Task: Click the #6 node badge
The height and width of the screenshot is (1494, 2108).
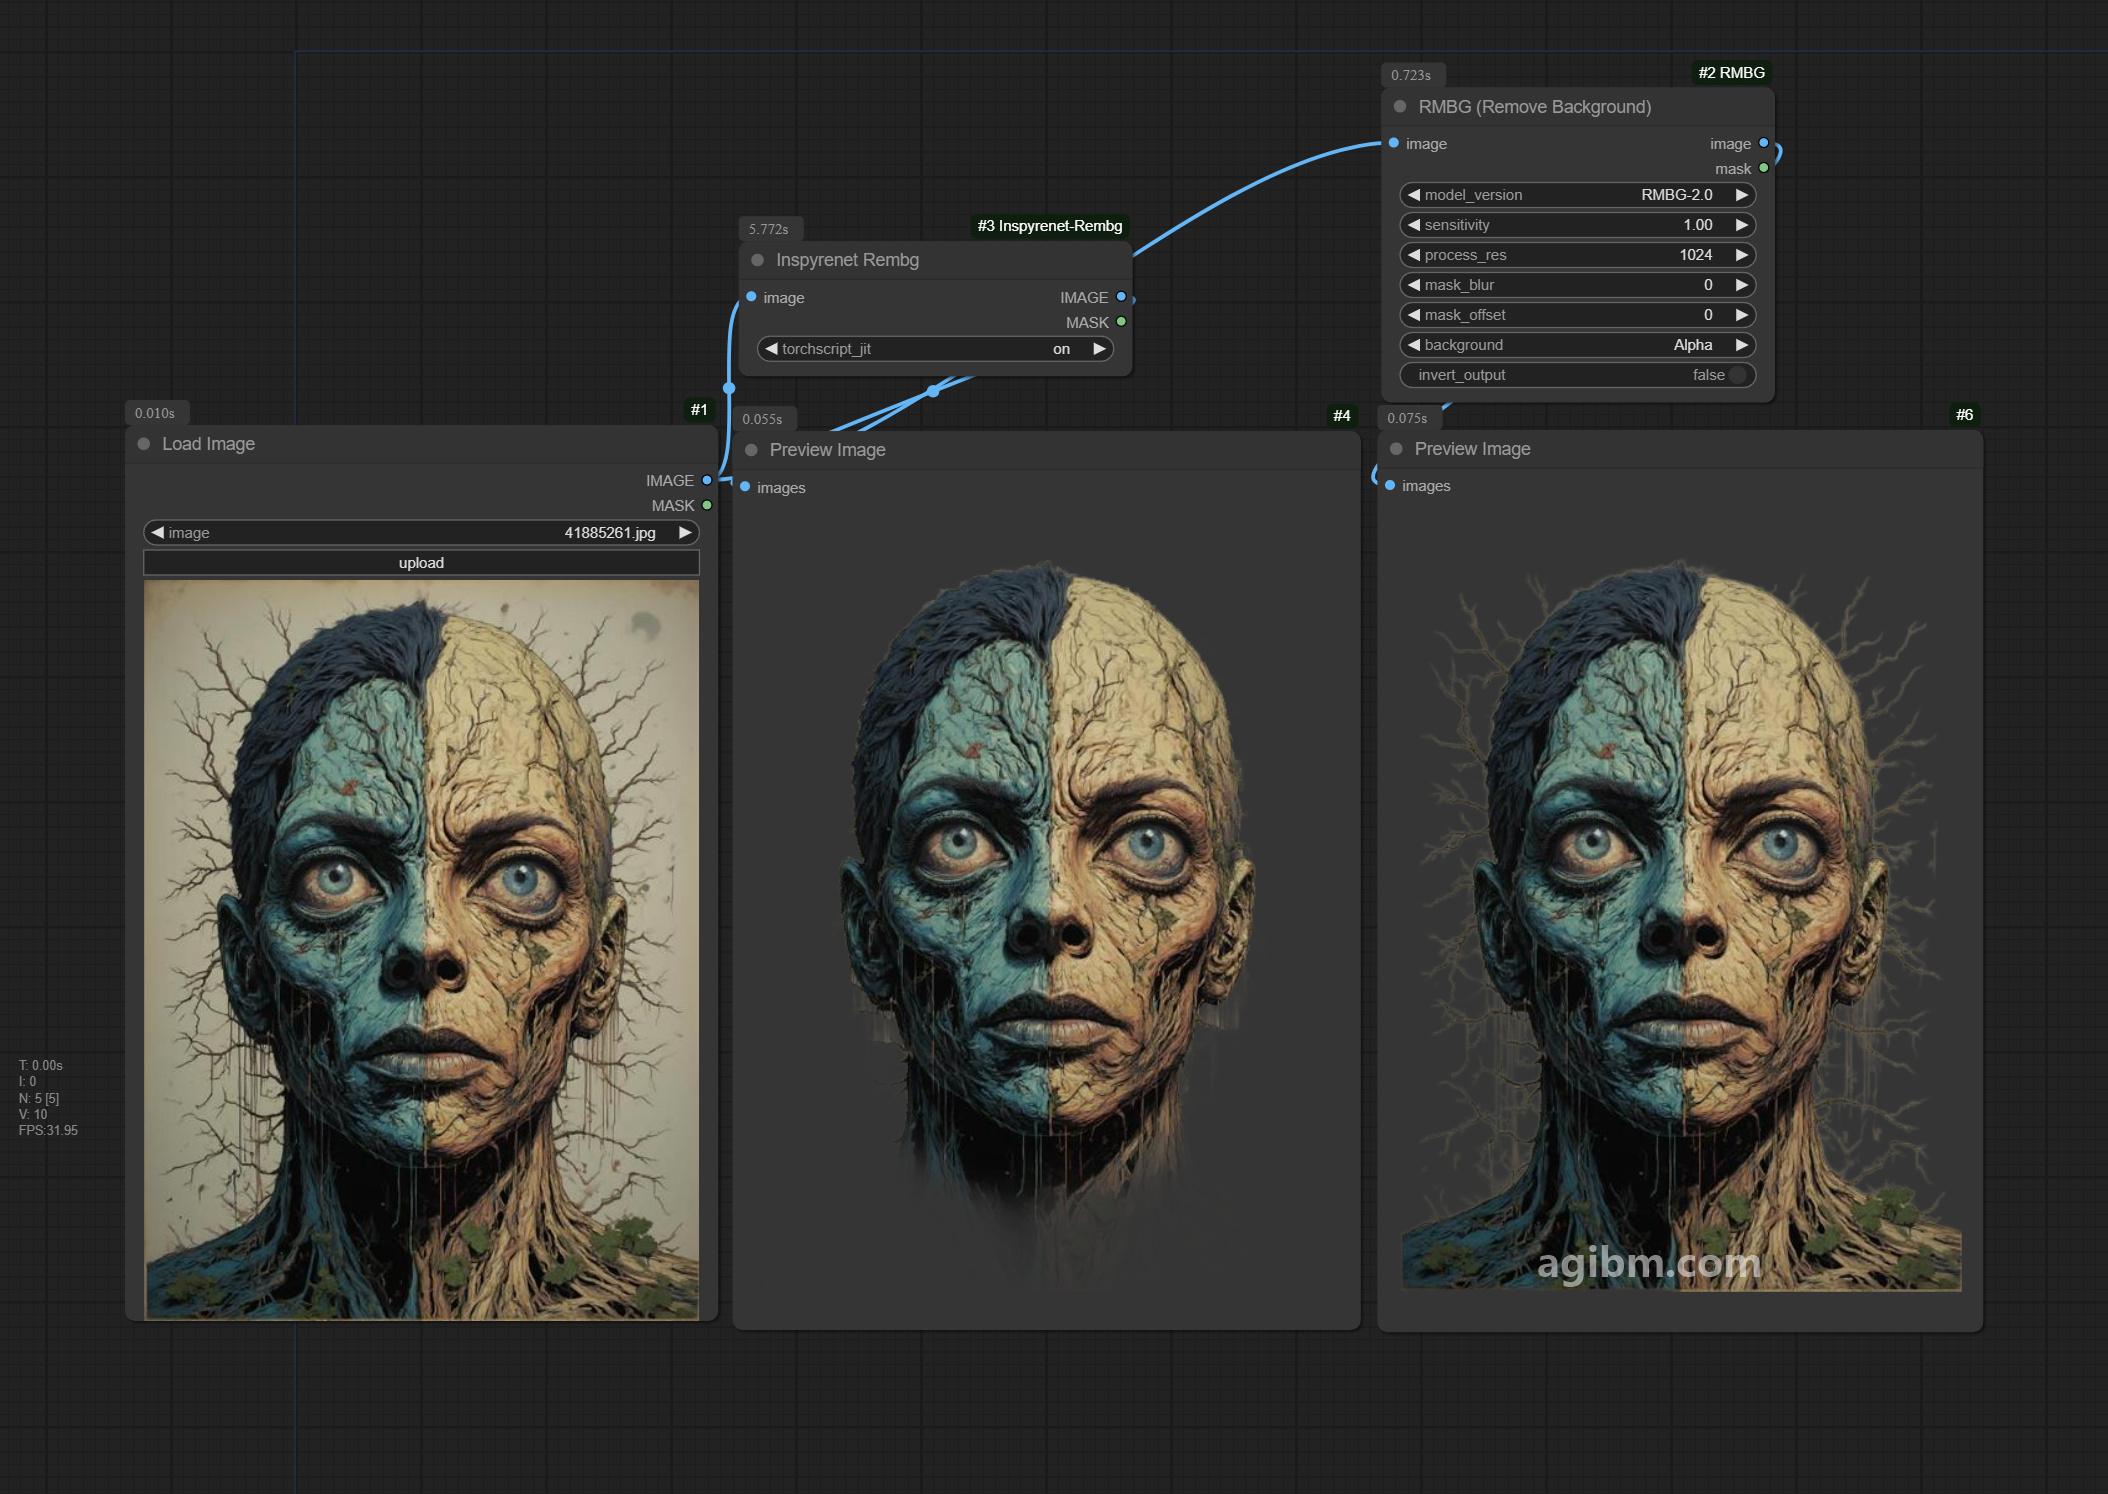Action: pos(1964,415)
